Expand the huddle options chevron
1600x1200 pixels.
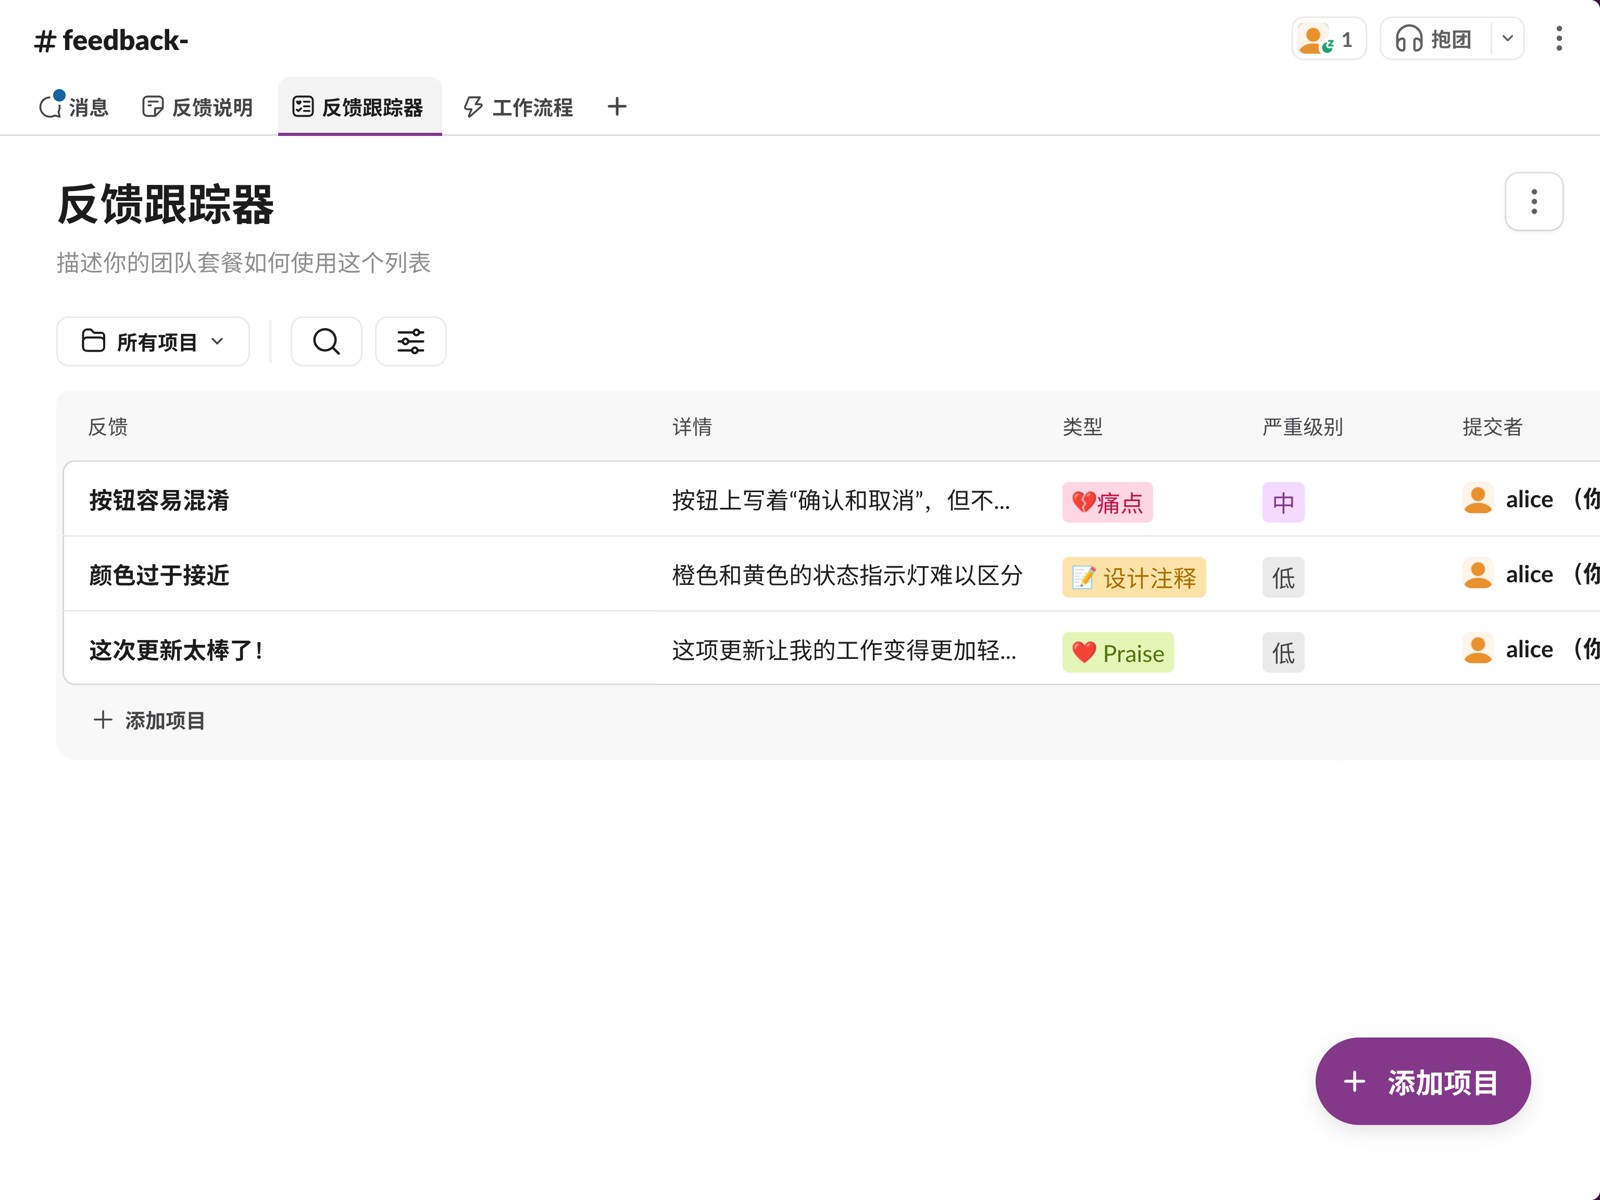coord(1506,39)
